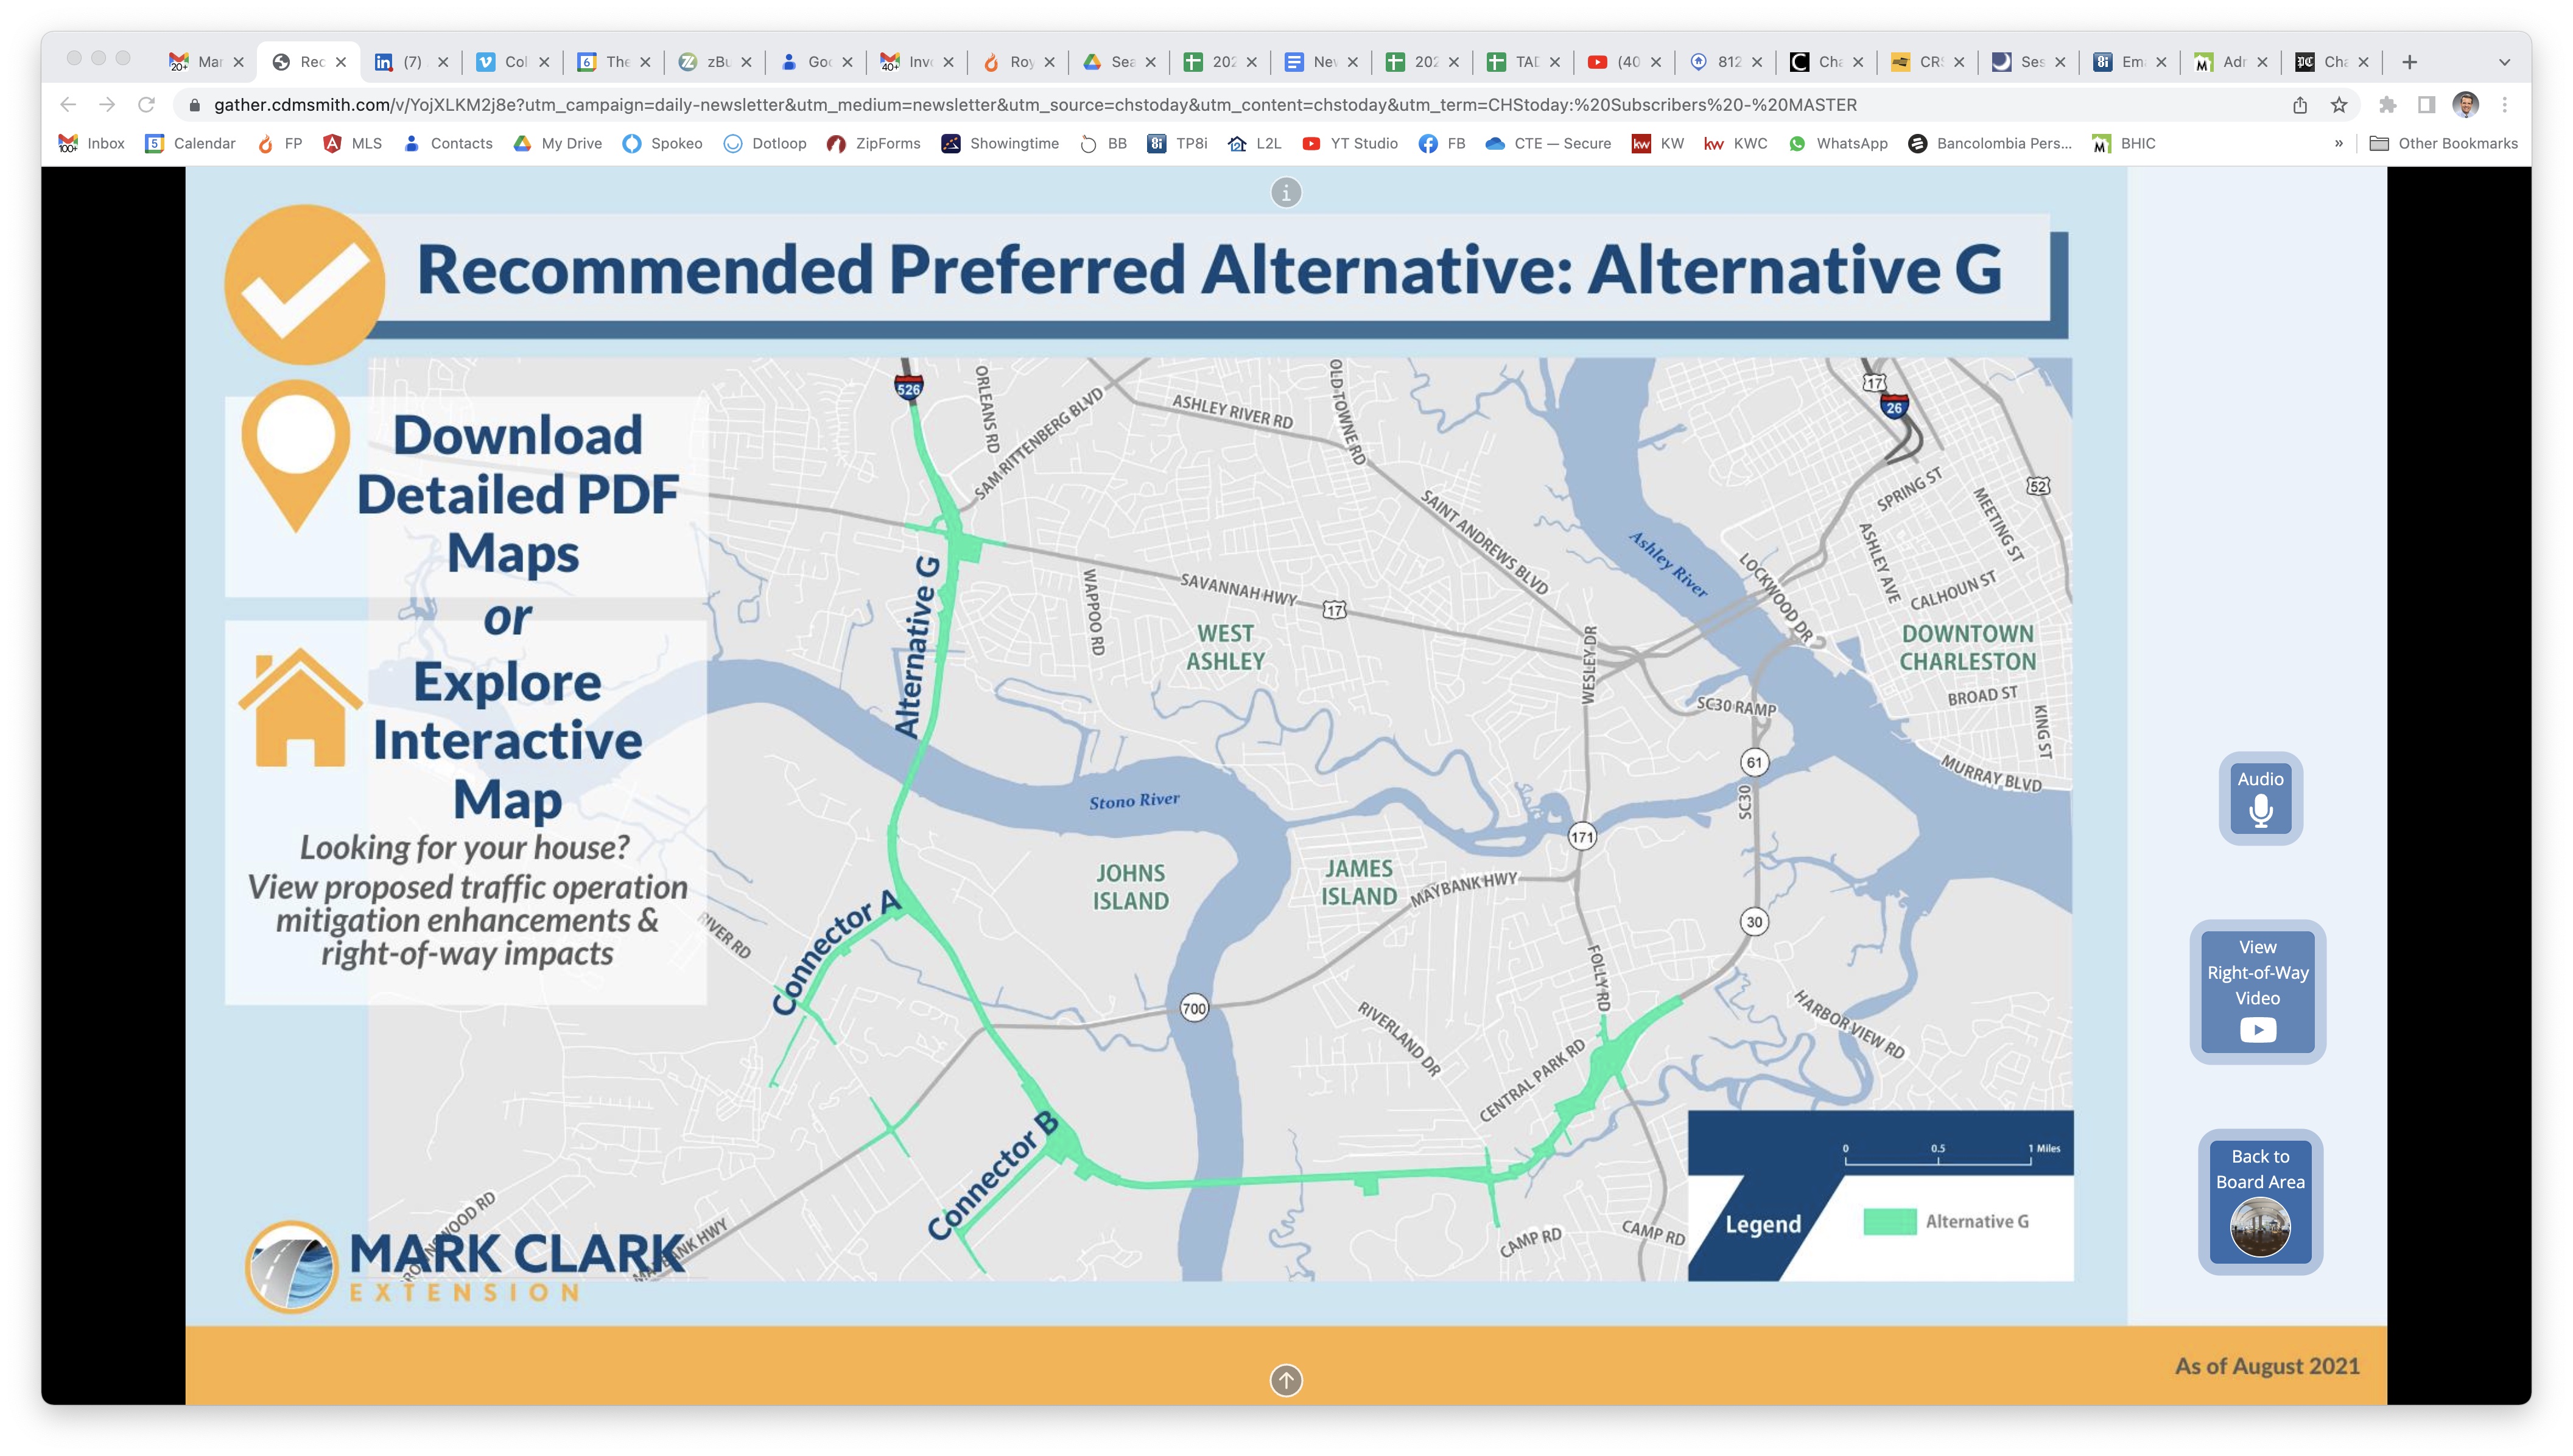Play the Audio narration
Image resolution: width=2573 pixels, height=1456 pixels.
point(2260,798)
